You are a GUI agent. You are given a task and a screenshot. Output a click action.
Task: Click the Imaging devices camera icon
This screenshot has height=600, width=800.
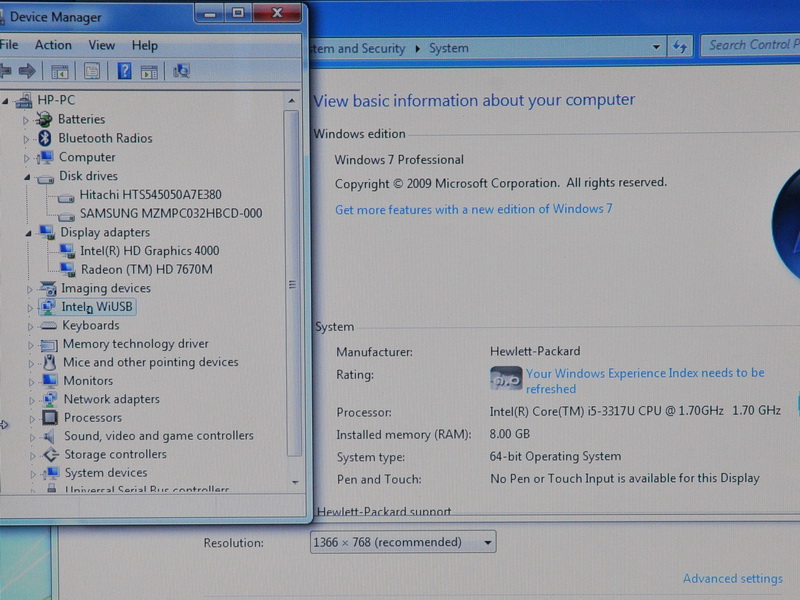point(48,288)
